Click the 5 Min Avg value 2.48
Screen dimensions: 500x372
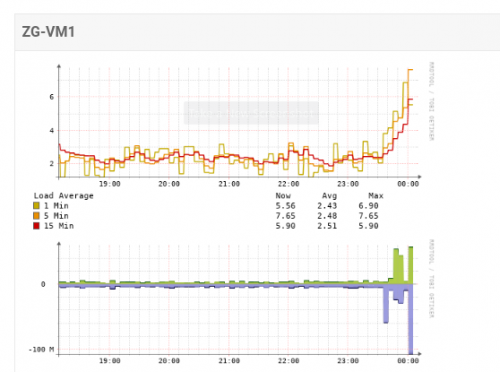pos(327,216)
